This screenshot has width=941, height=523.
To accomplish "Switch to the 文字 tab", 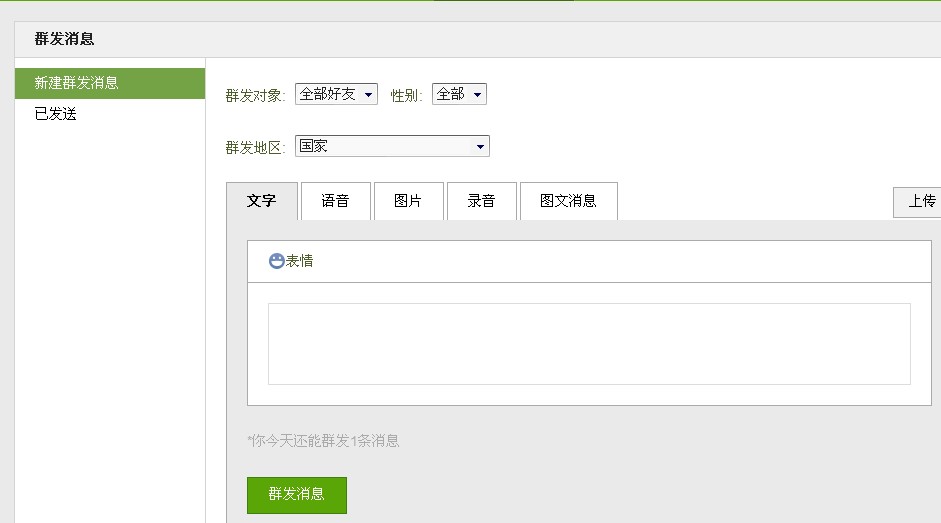I will click(262, 201).
